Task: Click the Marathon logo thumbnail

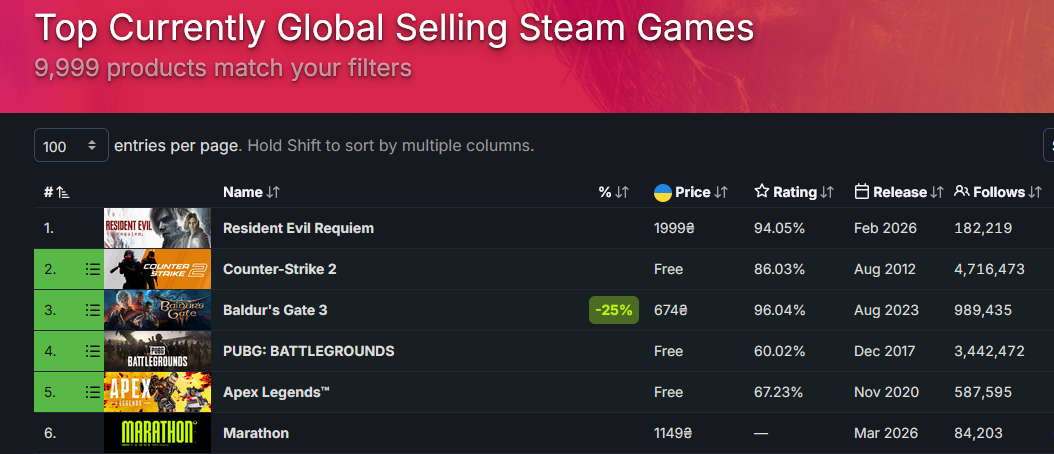Action: tap(157, 433)
